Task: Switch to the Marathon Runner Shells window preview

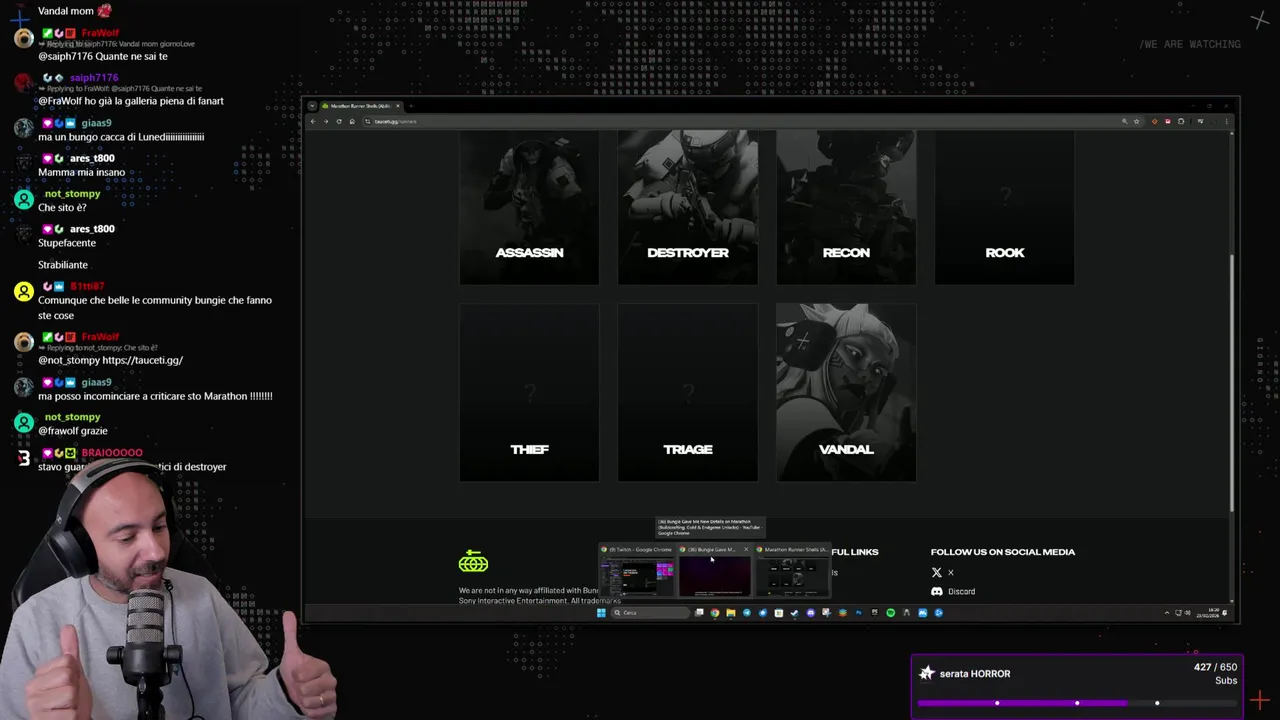Action: coord(793,570)
